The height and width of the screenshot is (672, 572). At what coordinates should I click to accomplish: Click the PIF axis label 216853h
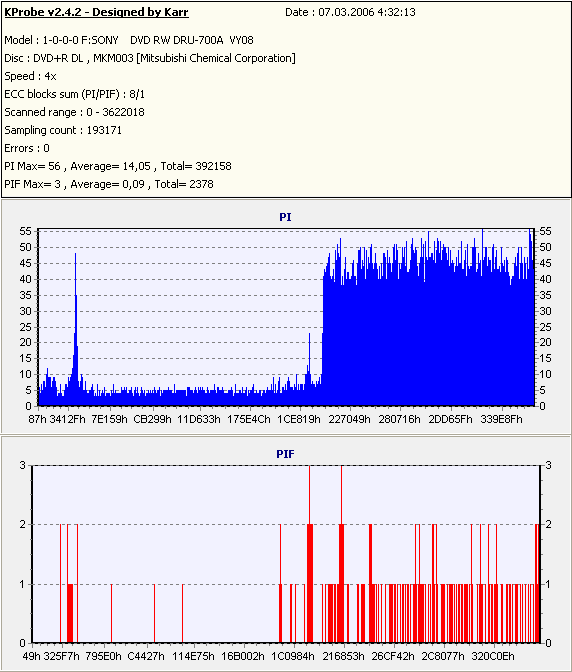[x=344, y=656]
